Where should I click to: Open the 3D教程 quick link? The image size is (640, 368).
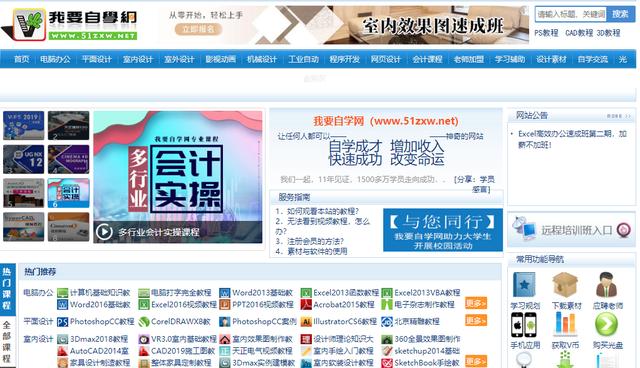(609, 33)
